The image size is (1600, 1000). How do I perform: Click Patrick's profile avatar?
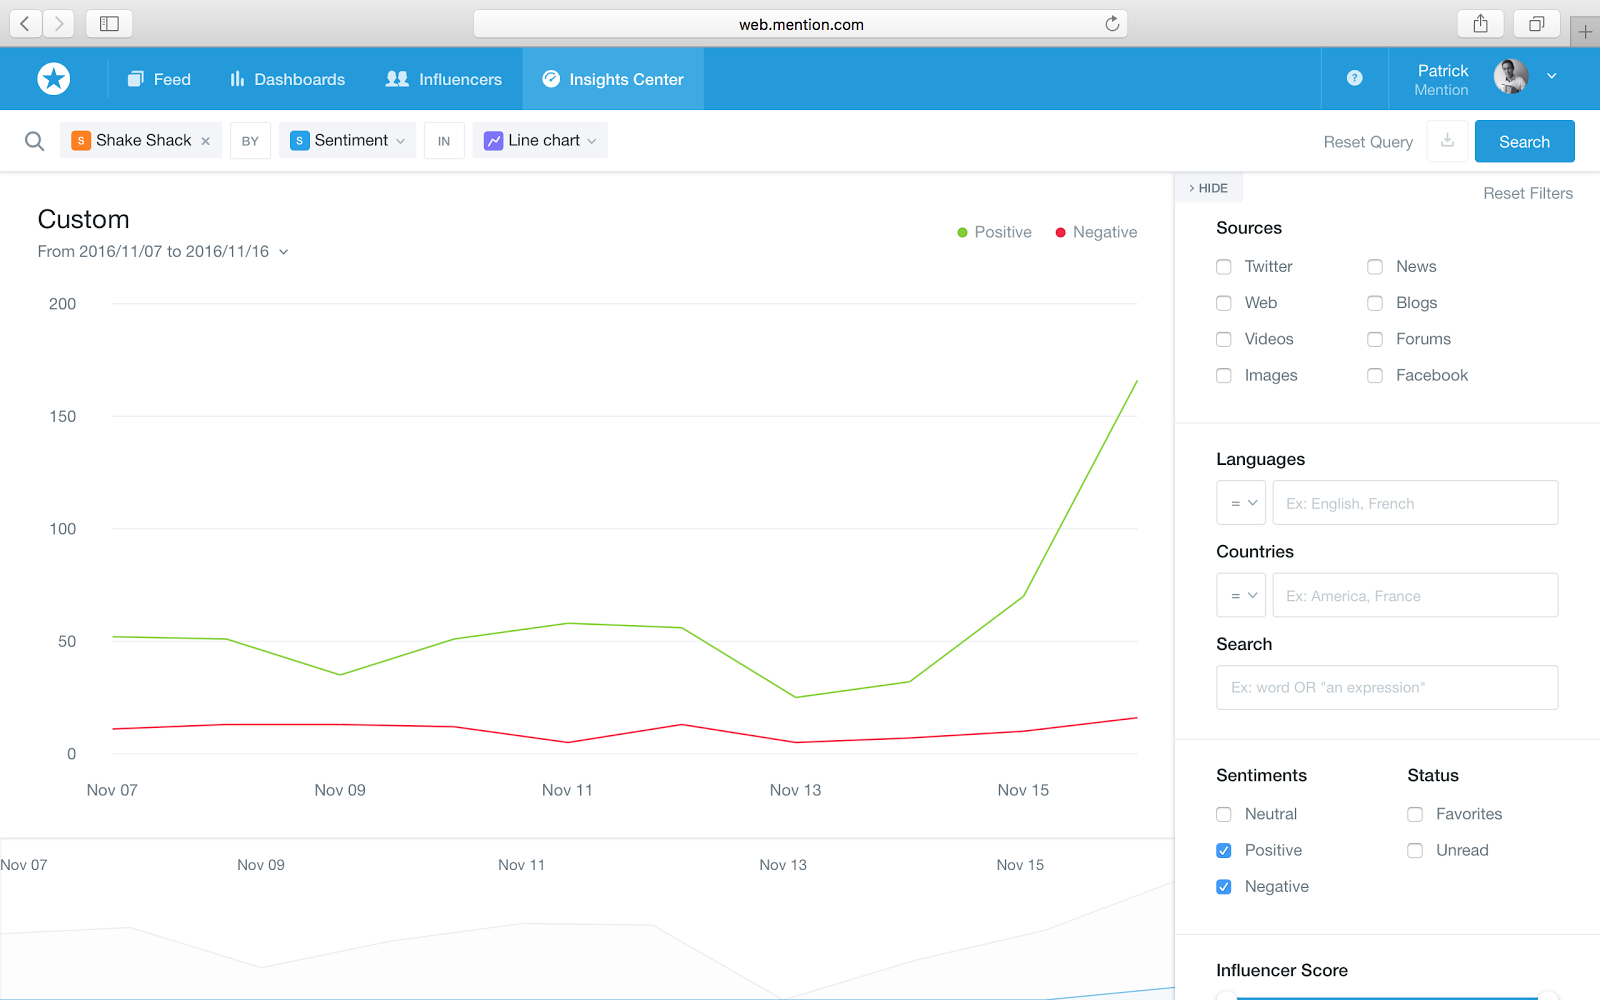pos(1511,76)
